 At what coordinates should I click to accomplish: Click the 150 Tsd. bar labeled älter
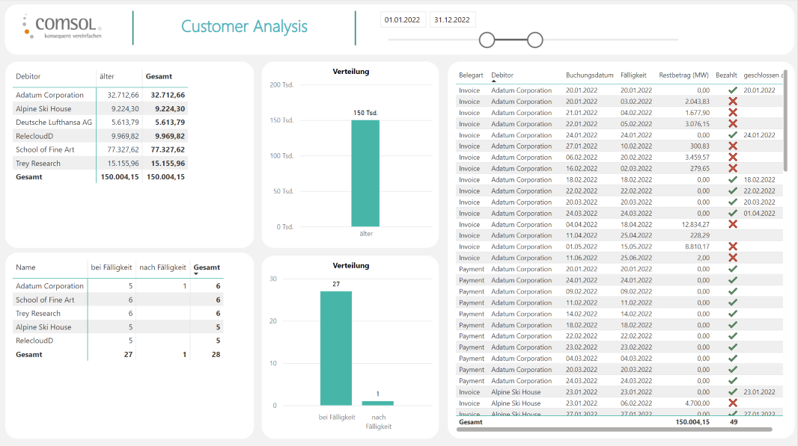click(x=365, y=173)
